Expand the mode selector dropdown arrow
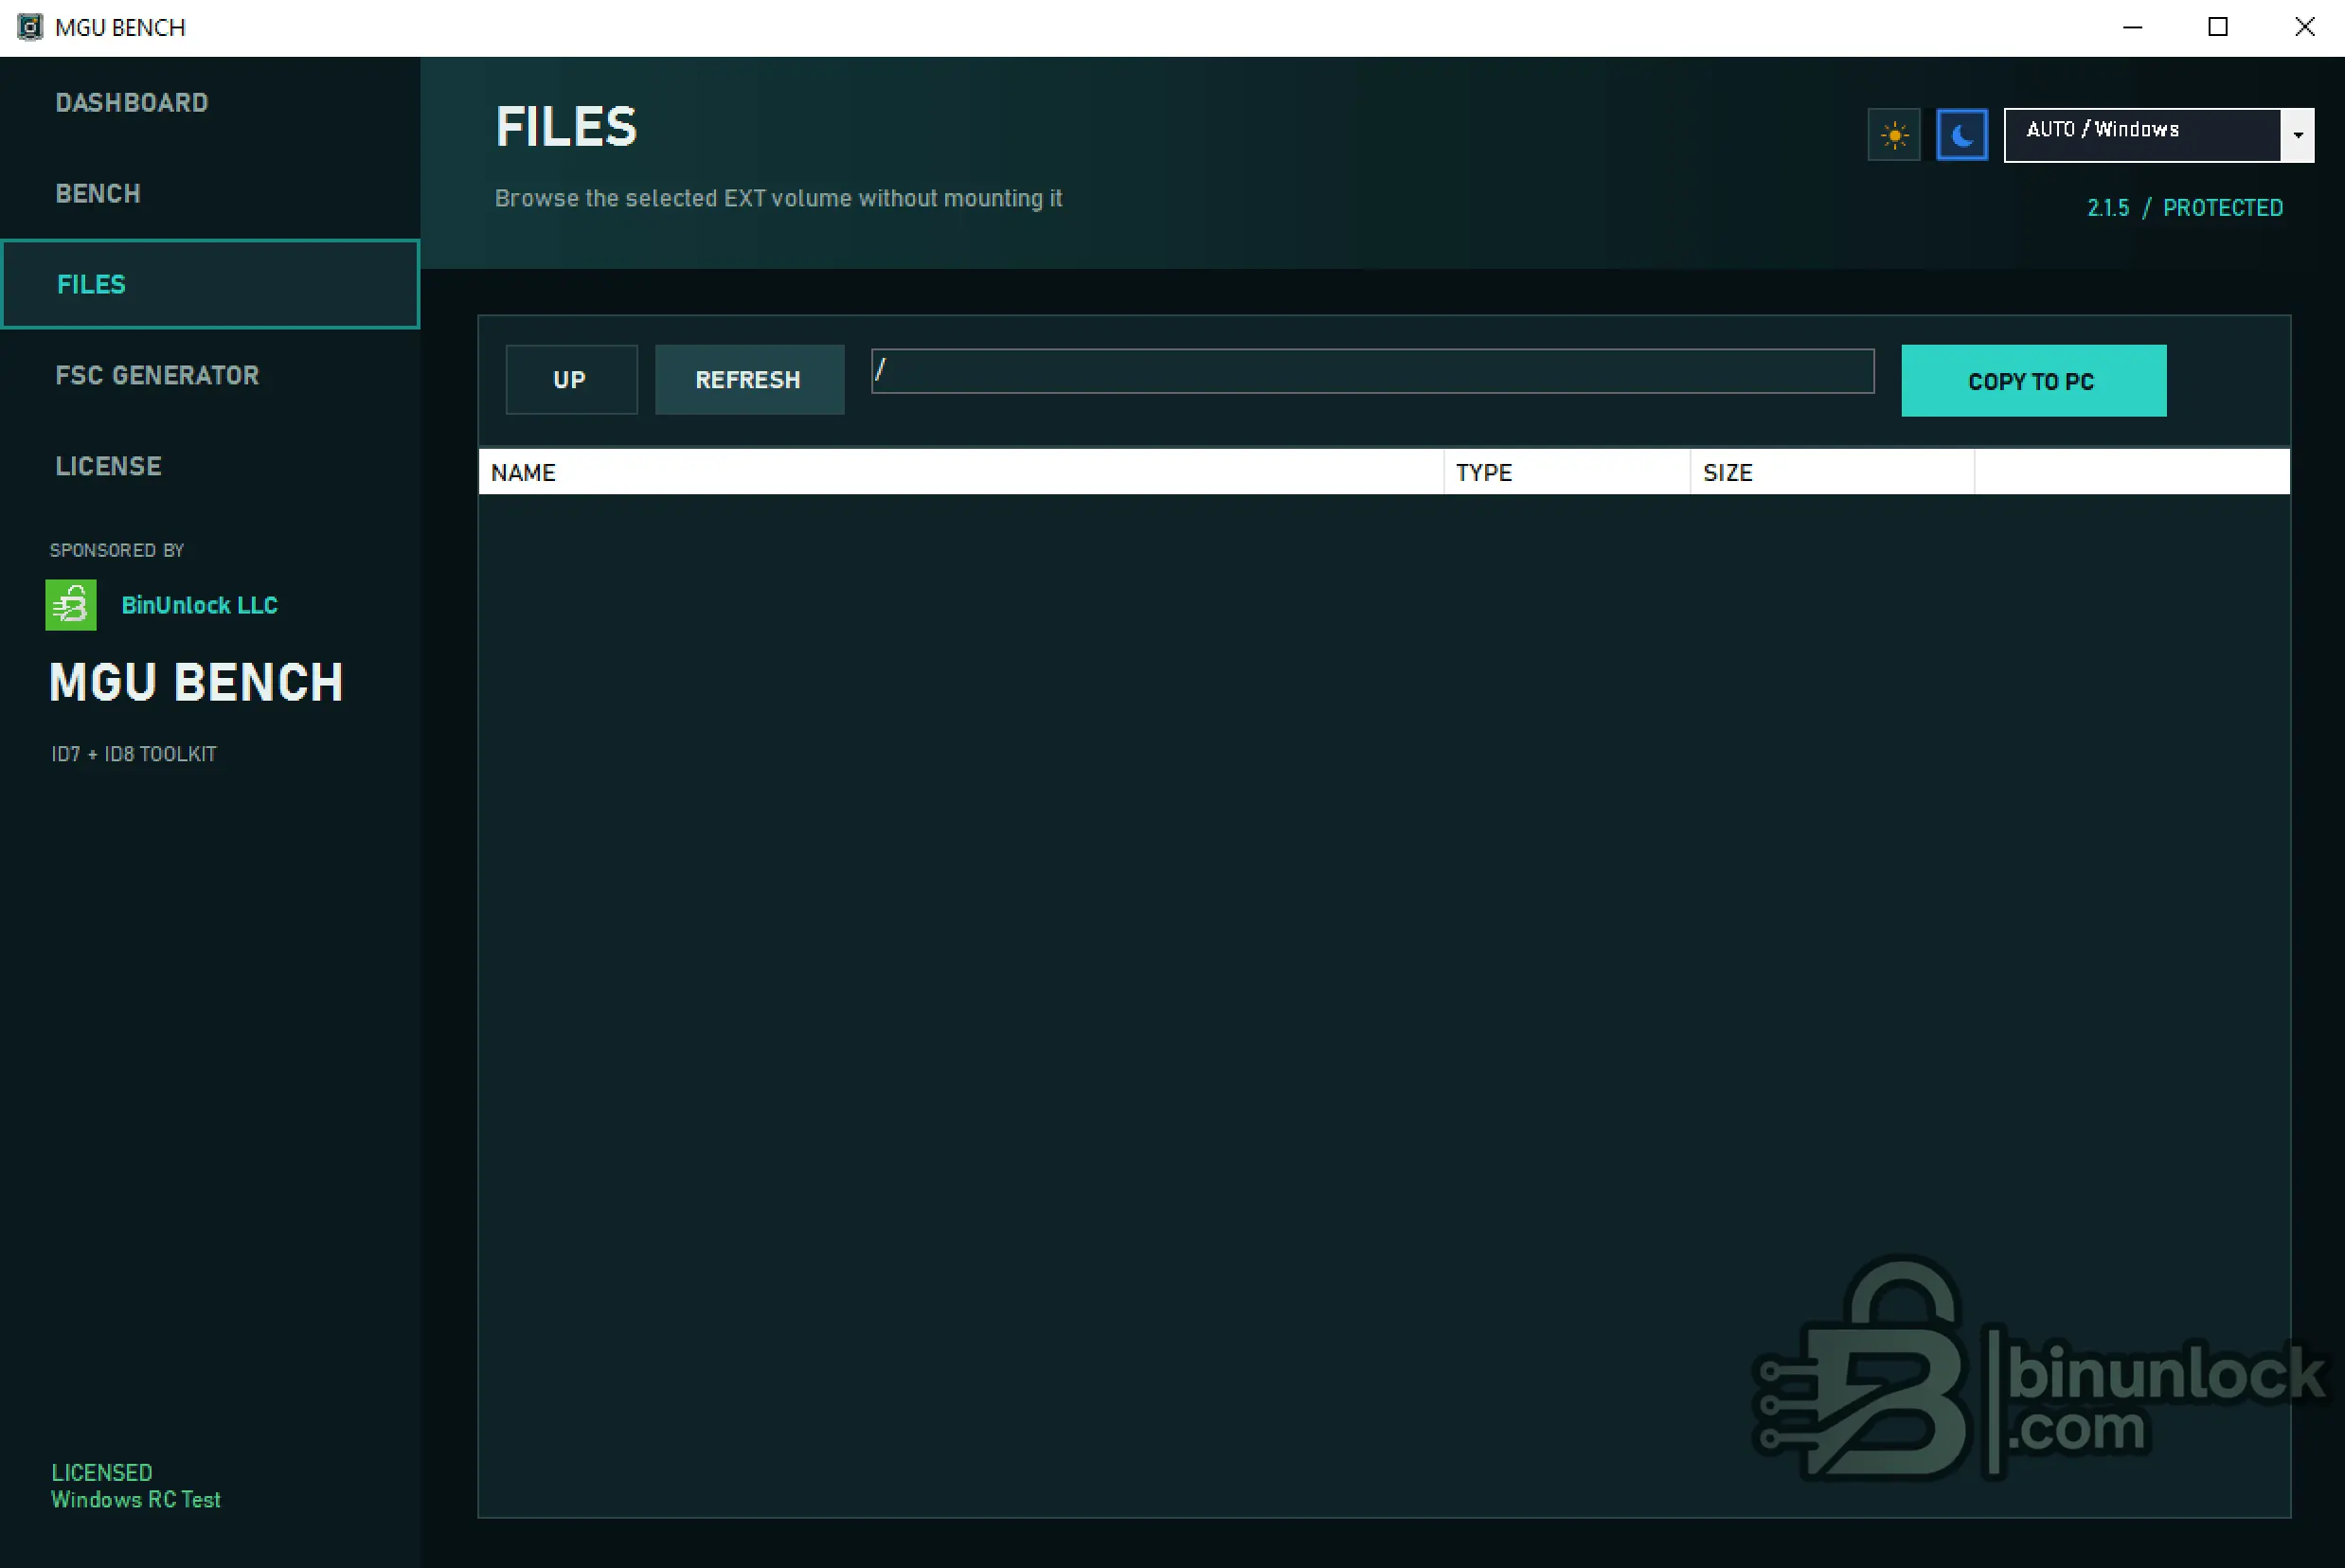 pos(2298,135)
